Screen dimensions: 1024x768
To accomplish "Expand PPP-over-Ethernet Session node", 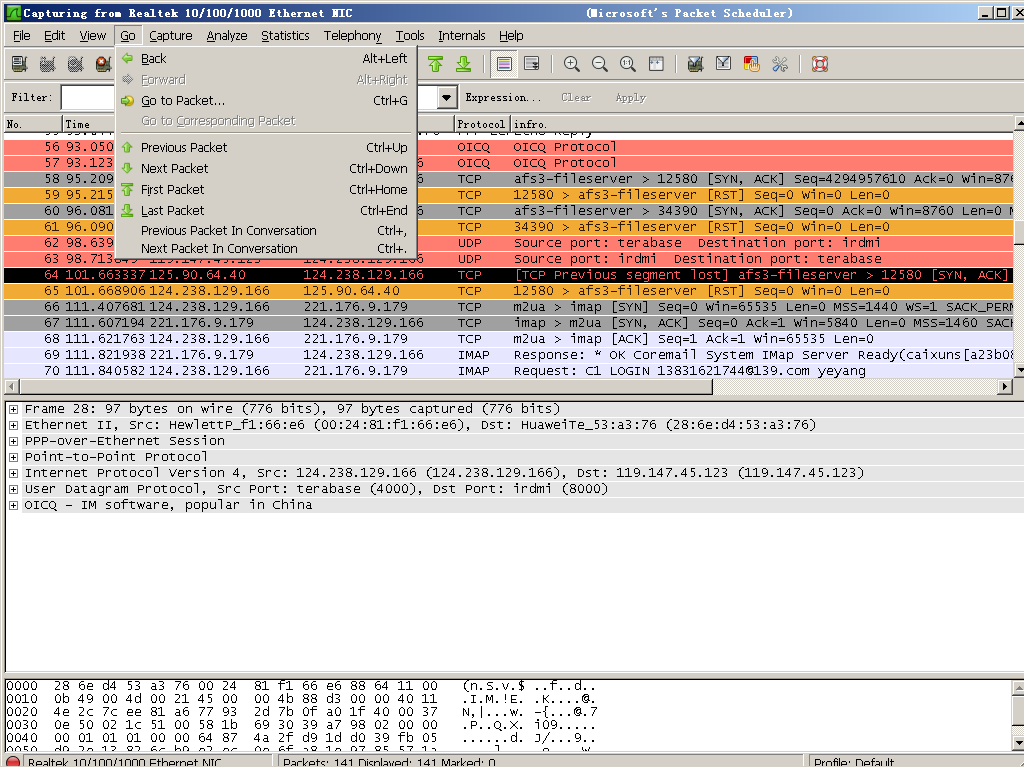I will (x=13, y=441).
